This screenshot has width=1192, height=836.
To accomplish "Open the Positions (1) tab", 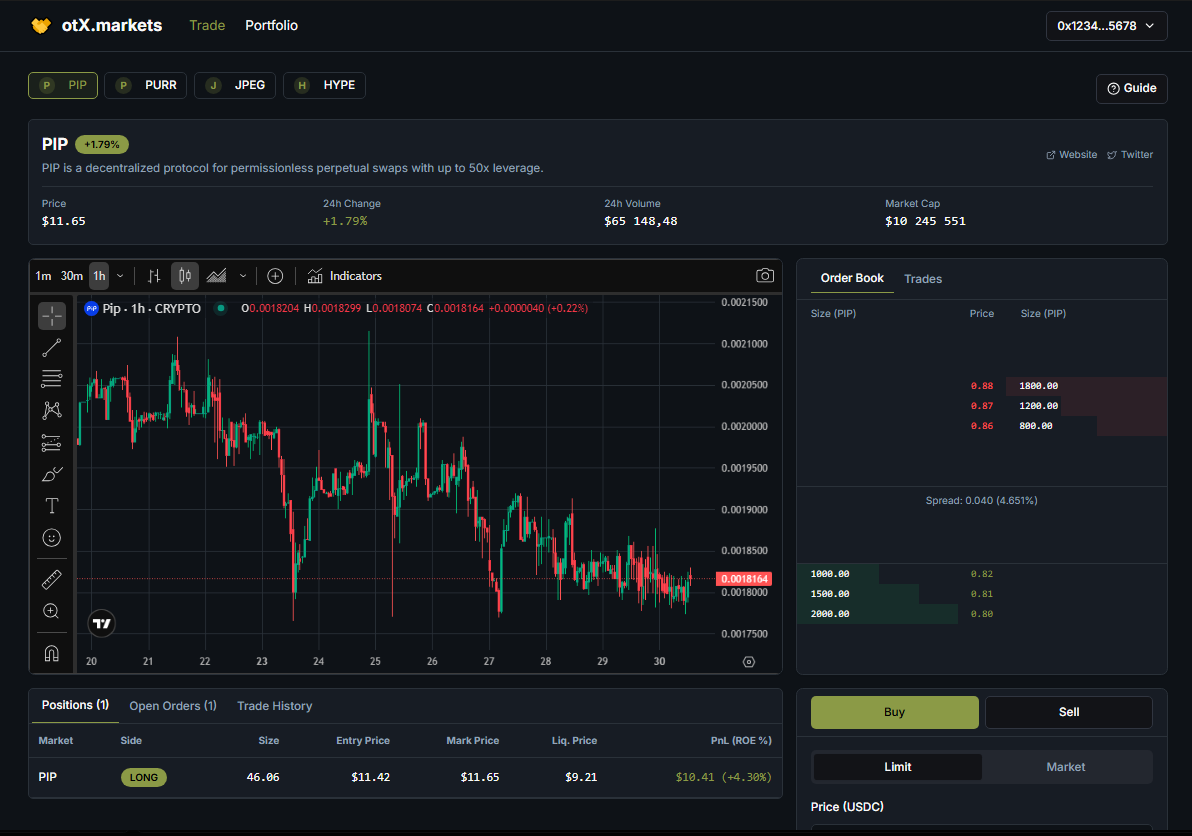I will (75, 705).
